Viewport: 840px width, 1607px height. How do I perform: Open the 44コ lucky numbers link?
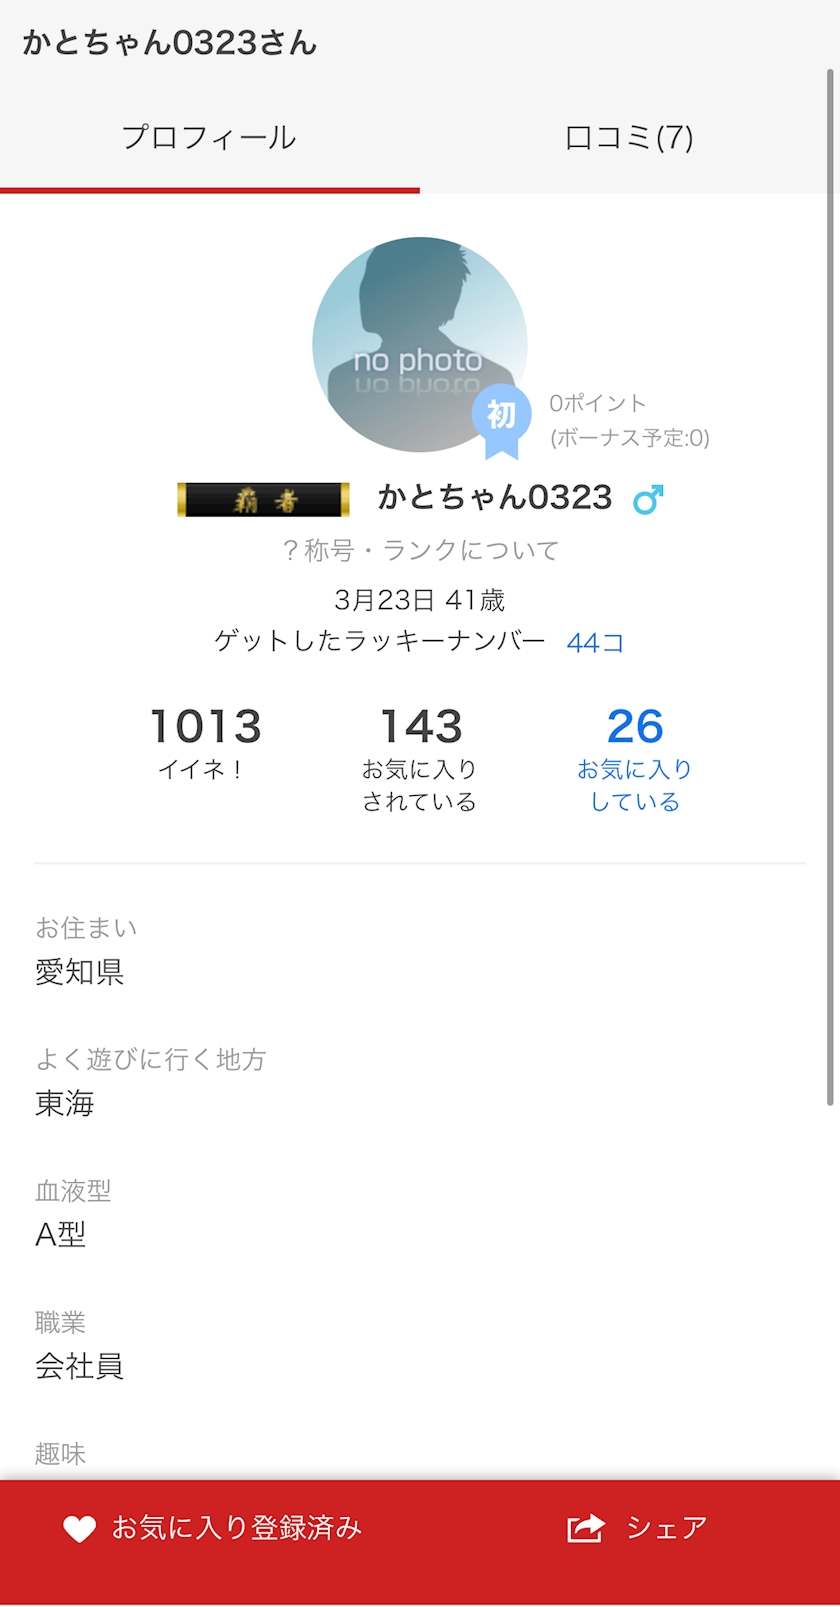(595, 643)
